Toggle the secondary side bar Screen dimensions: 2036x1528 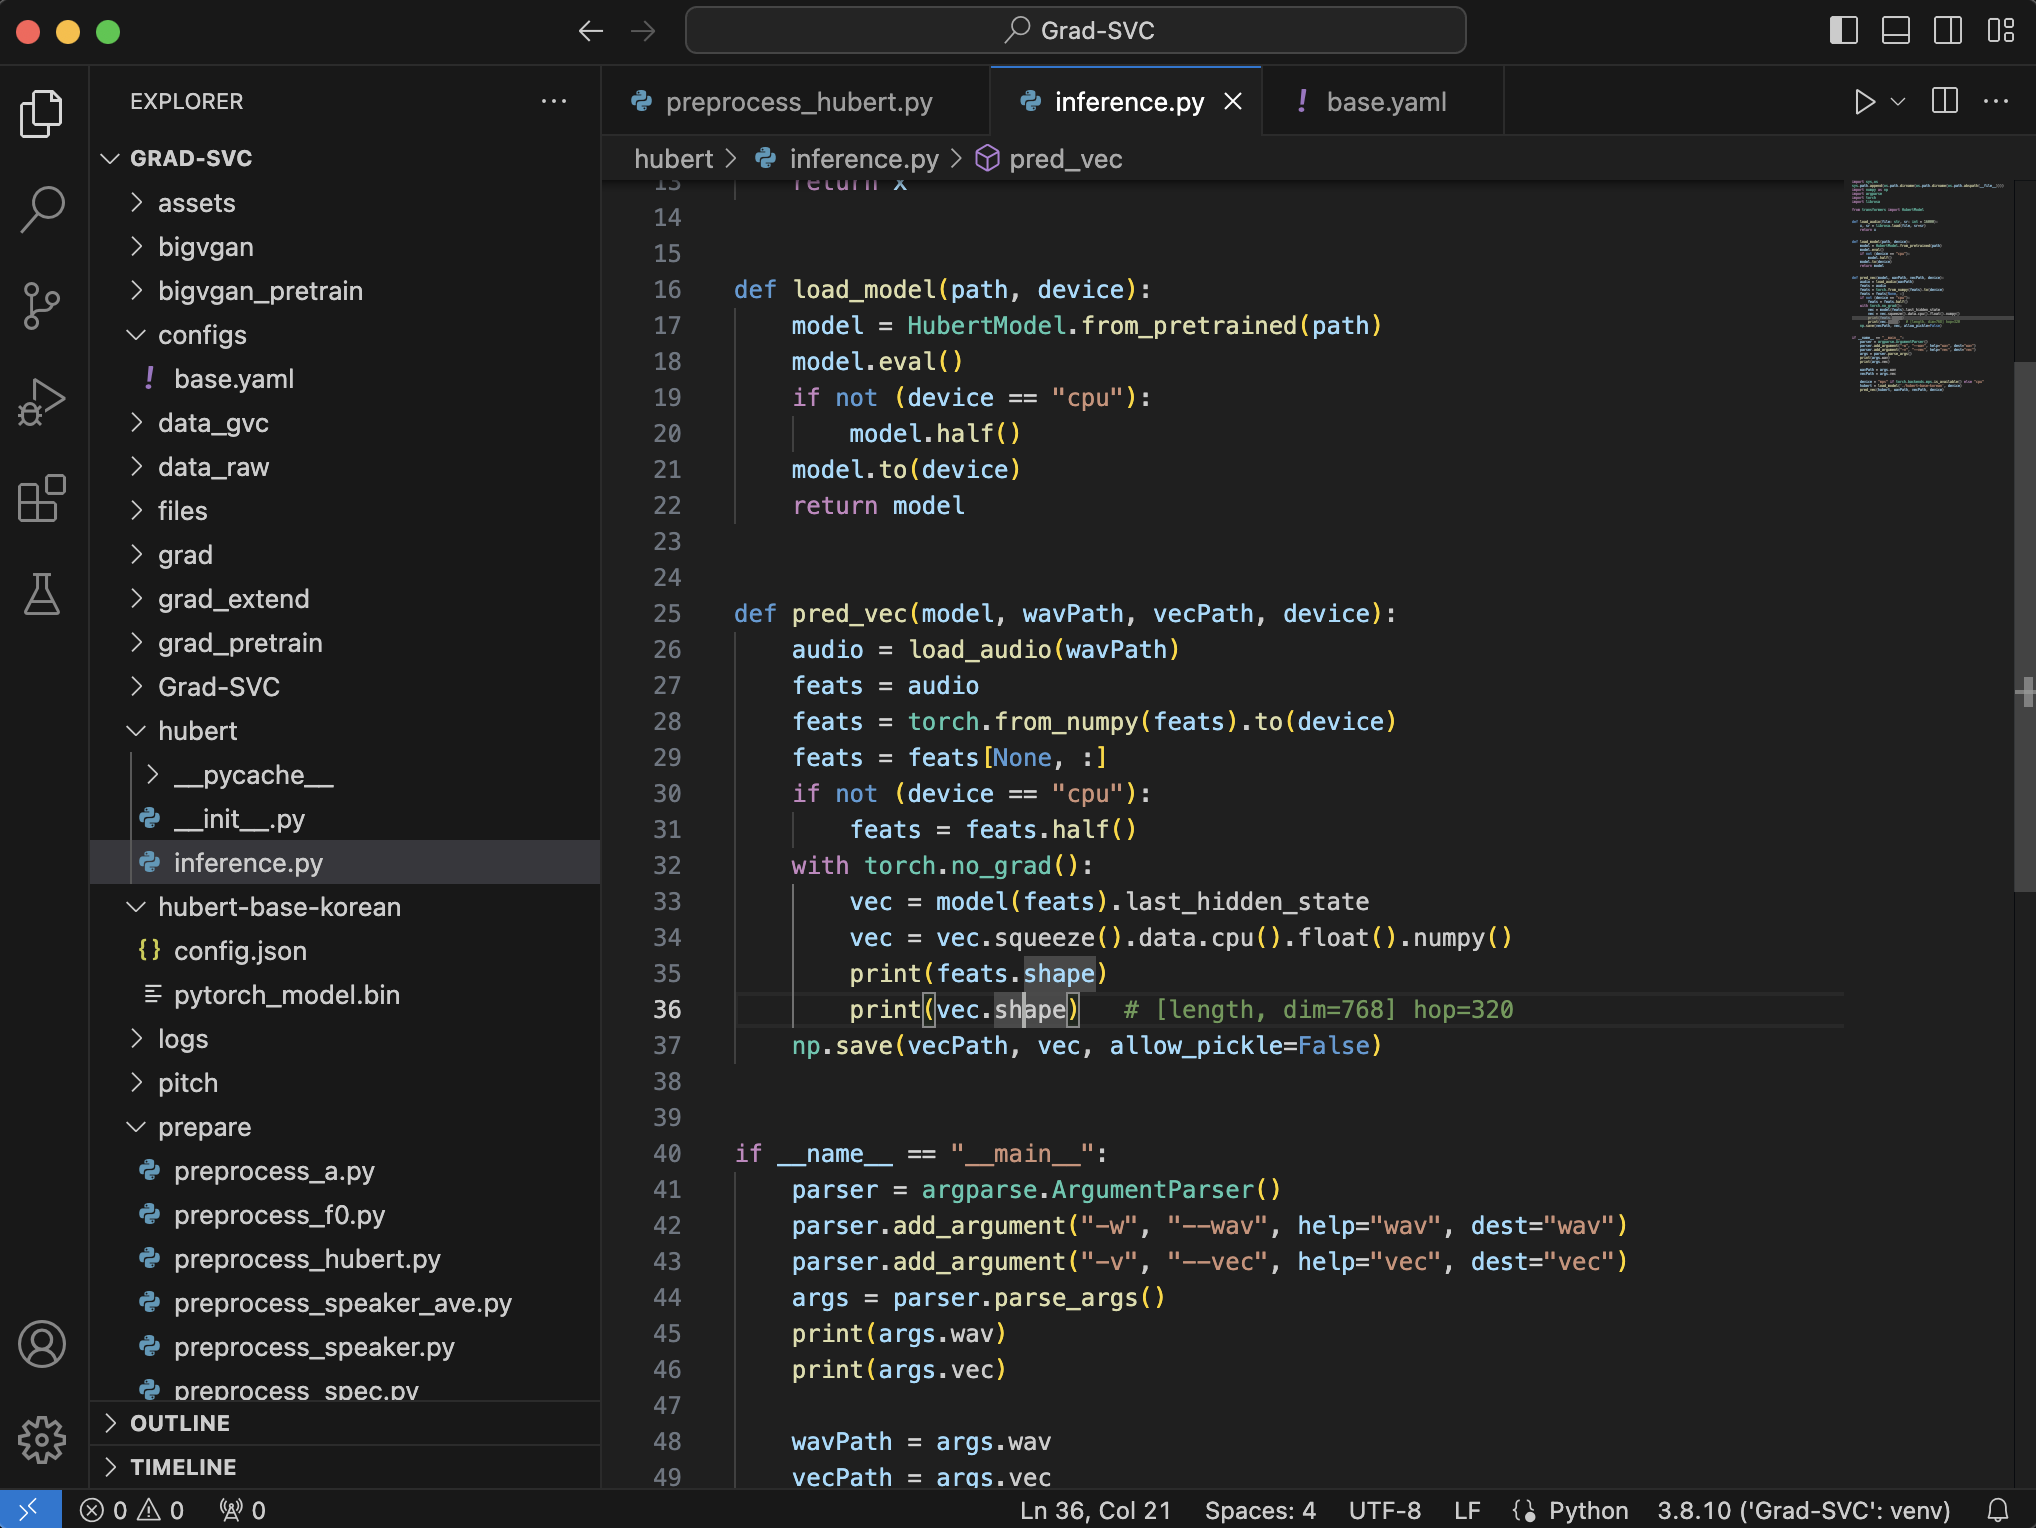(1948, 31)
